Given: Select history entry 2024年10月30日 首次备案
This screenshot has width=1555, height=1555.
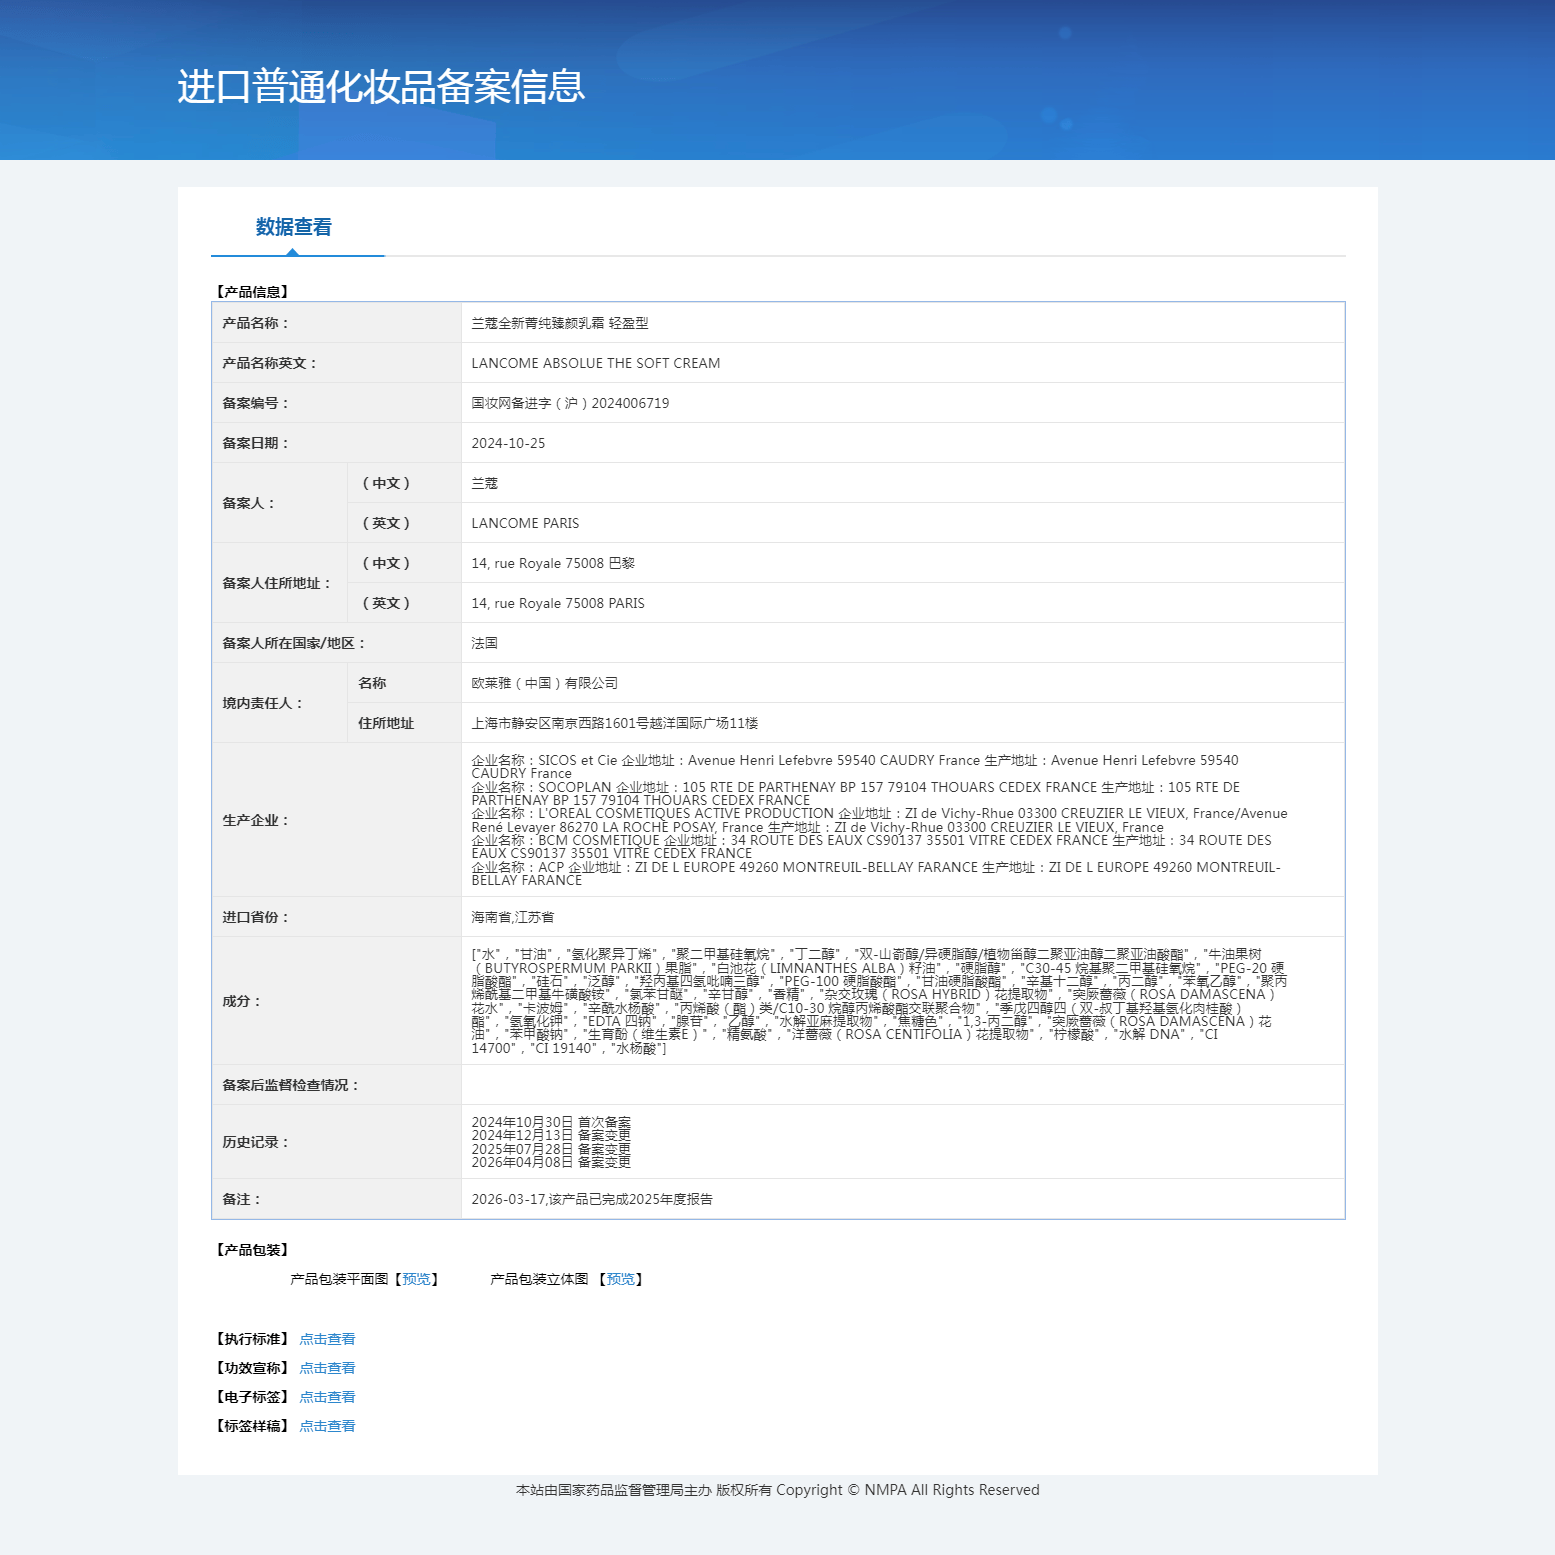Looking at the screenshot, I should 551,1122.
